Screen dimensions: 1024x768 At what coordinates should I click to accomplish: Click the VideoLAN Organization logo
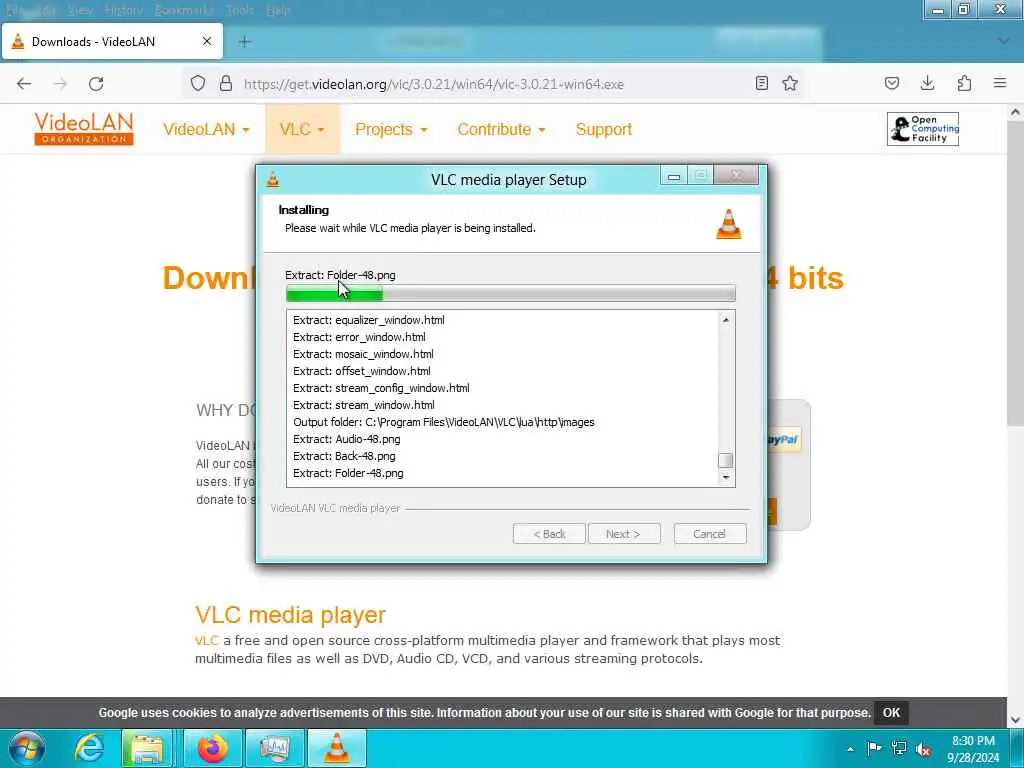click(84, 129)
